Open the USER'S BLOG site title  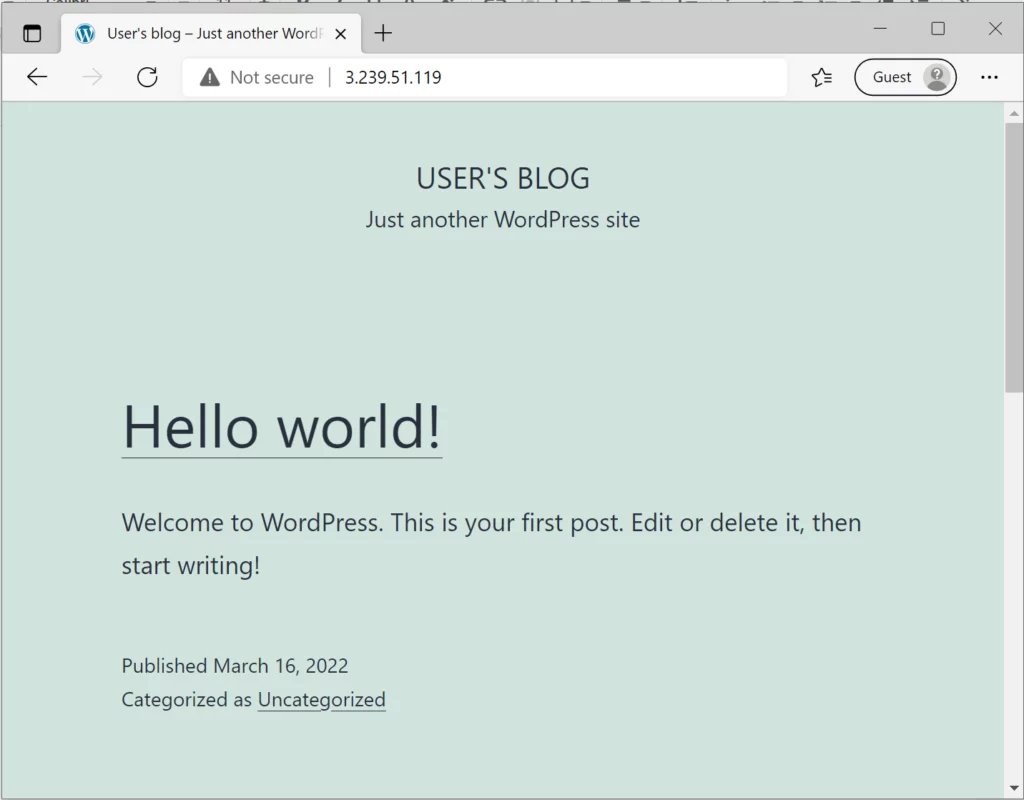coord(503,178)
